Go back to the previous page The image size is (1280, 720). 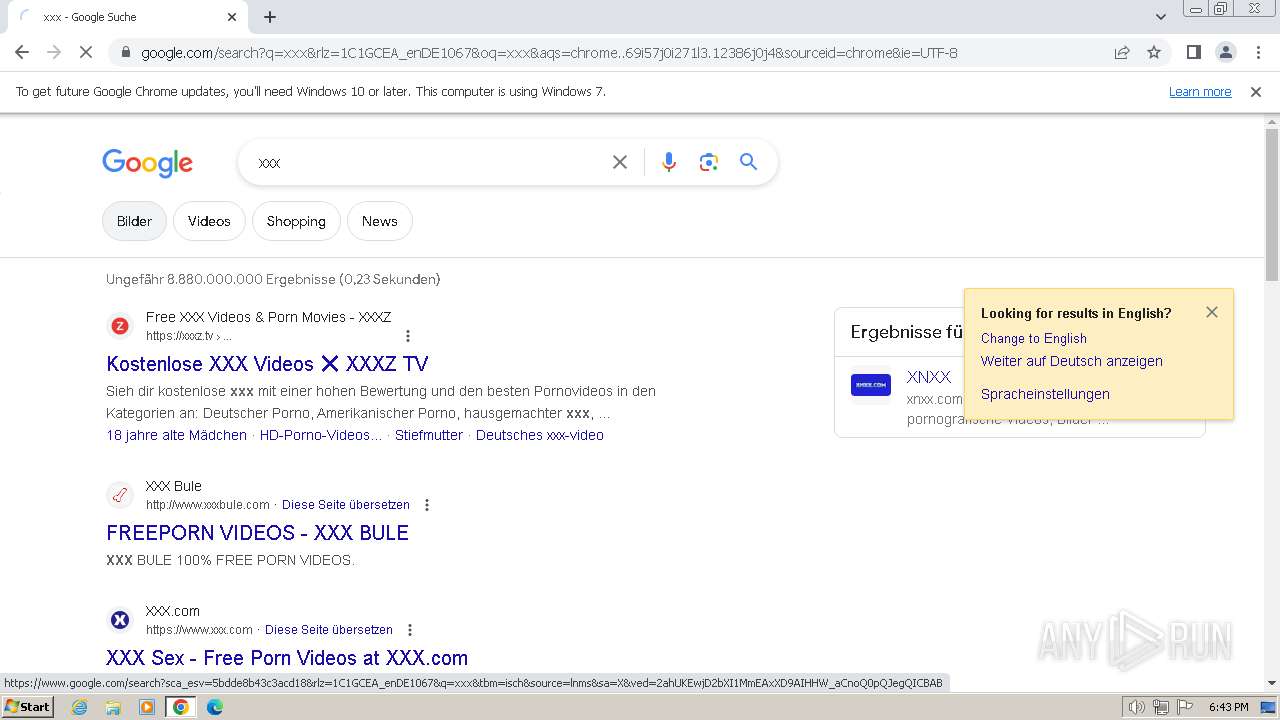22,52
